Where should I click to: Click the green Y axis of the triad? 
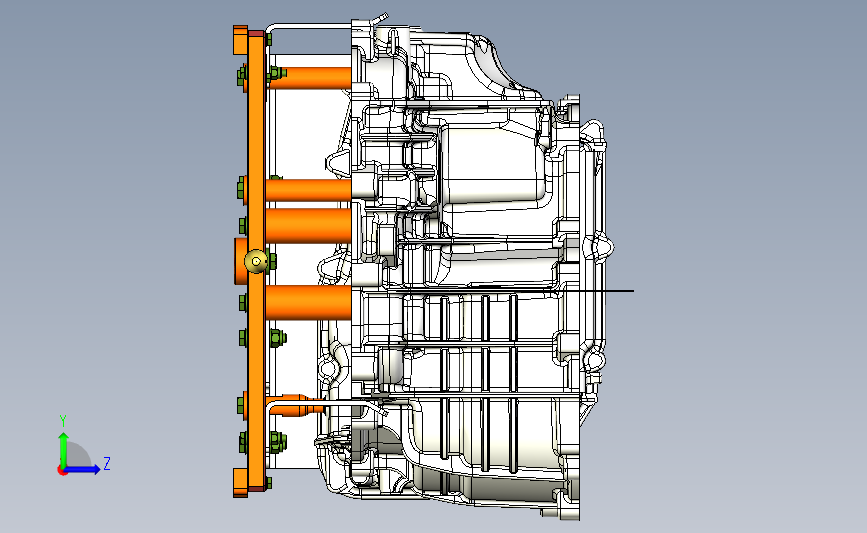[64, 449]
